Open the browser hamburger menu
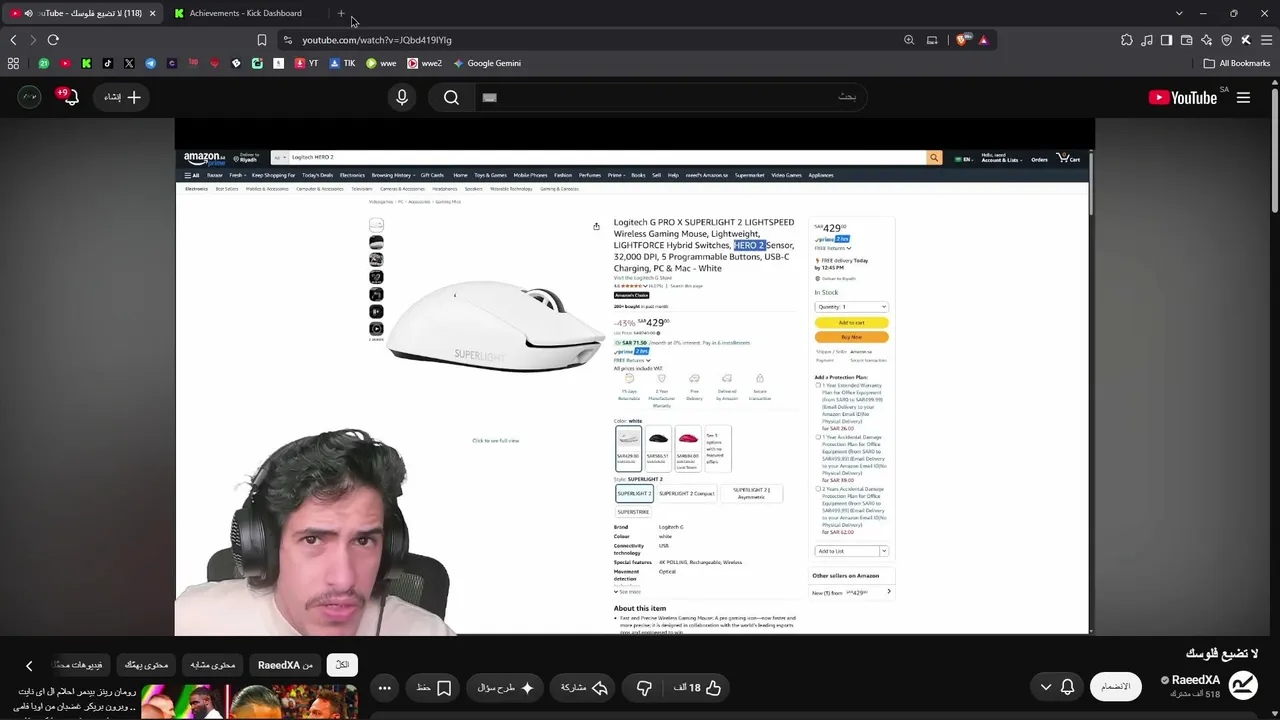1280x720 pixels. pyautogui.click(x=1265, y=40)
